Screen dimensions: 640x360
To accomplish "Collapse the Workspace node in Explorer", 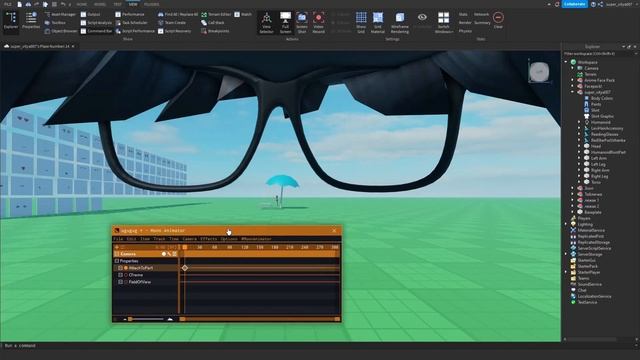I will [567, 62].
